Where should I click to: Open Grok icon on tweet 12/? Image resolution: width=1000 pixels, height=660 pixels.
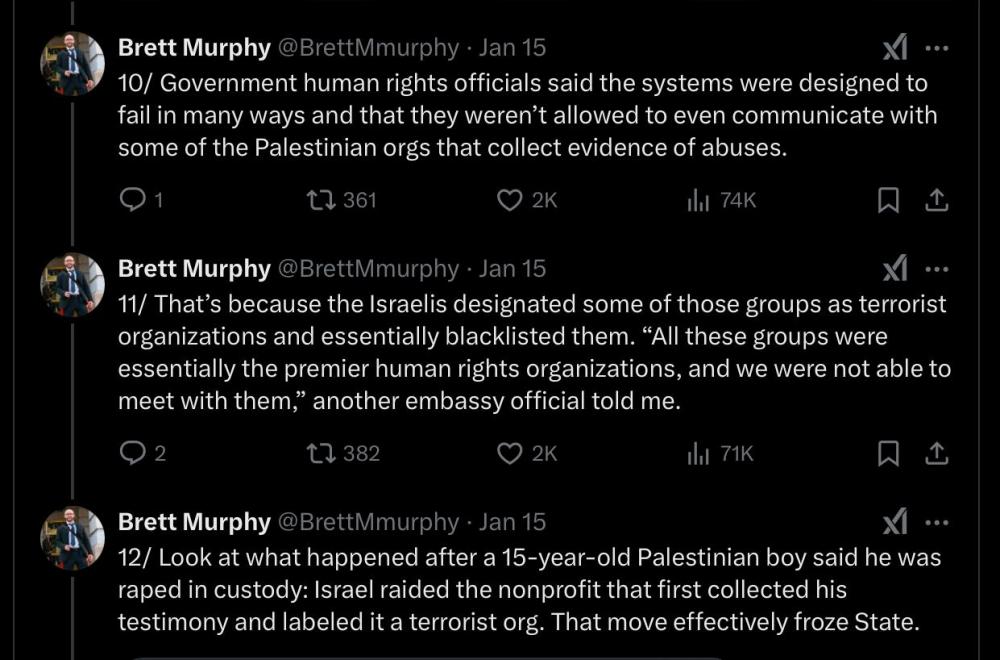pos(895,522)
